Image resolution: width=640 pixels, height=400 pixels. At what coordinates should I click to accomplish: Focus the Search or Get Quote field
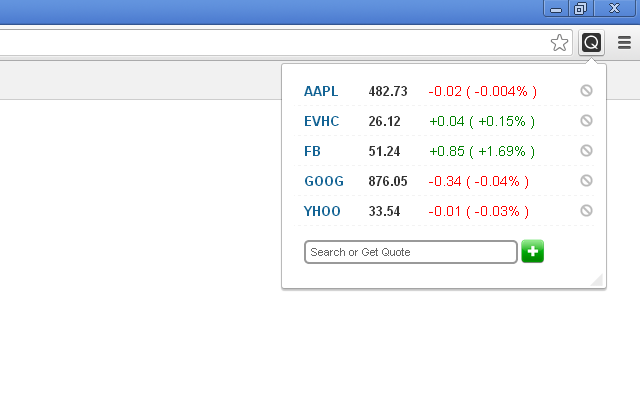click(x=411, y=252)
